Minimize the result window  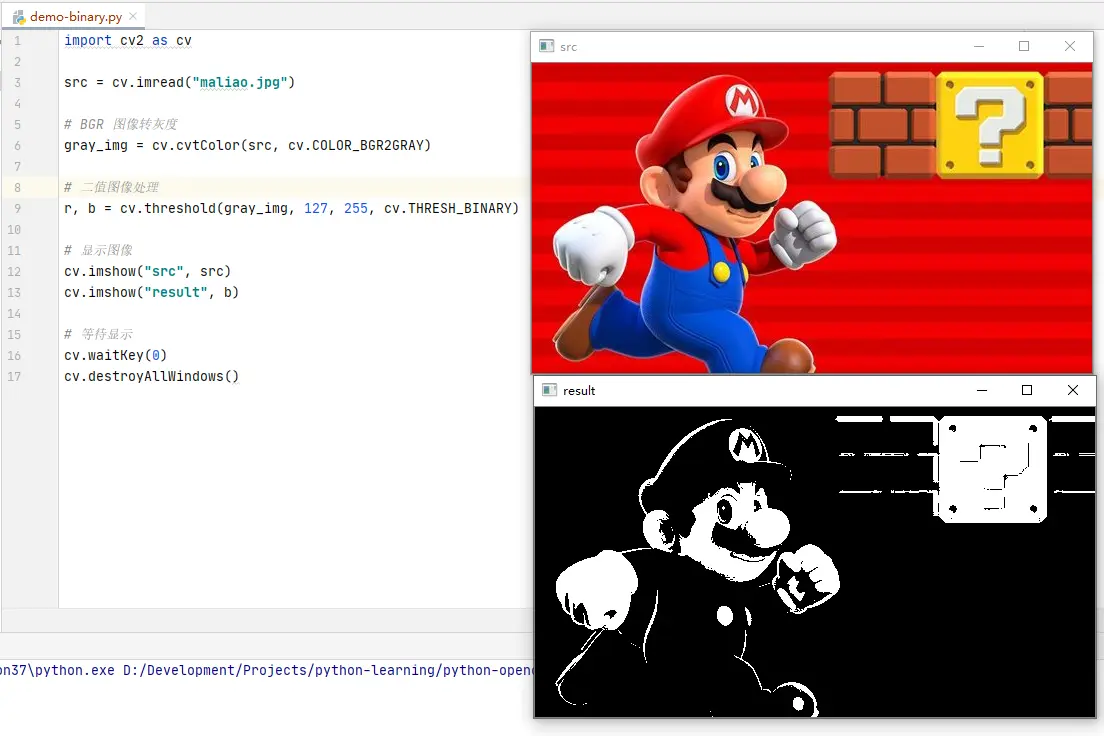[981, 390]
